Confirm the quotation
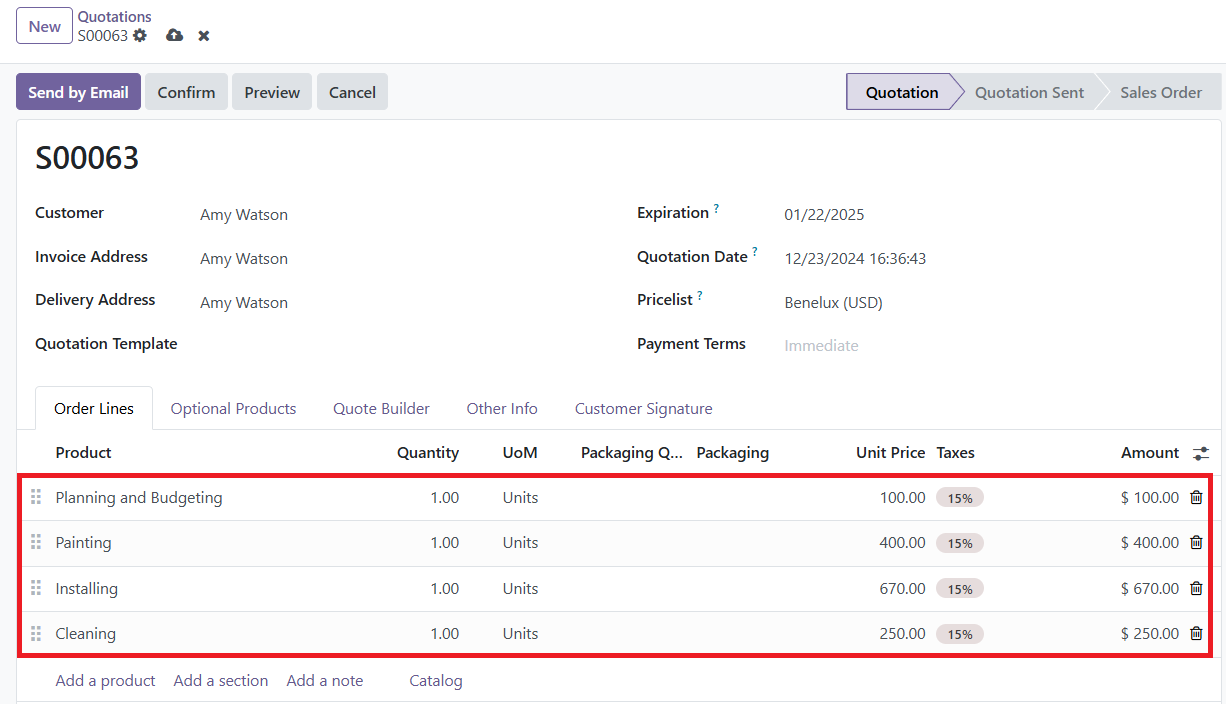This screenshot has width=1226, height=704. (x=186, y=92)
